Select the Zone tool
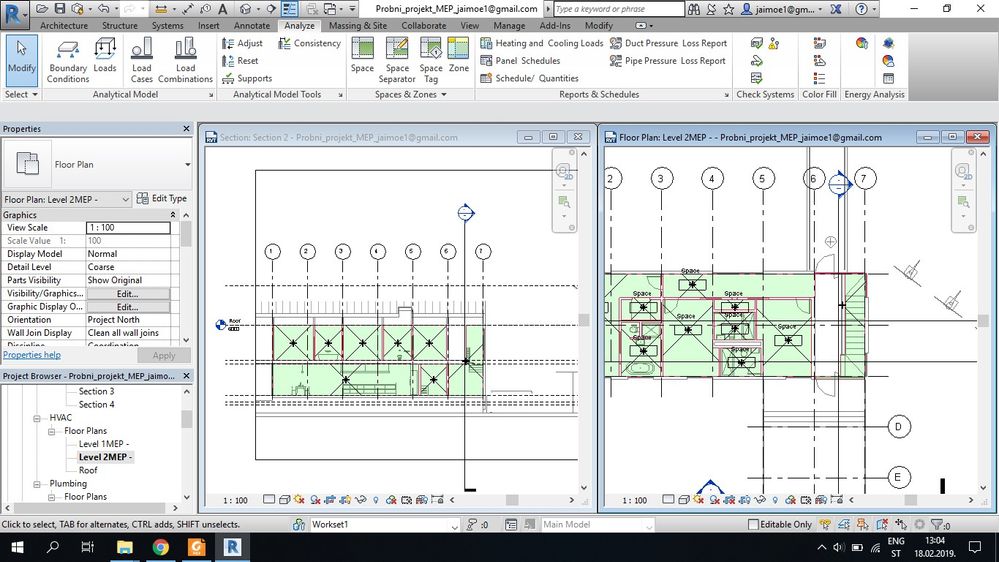Screen dimensions: 999x562 pos(459,55)
